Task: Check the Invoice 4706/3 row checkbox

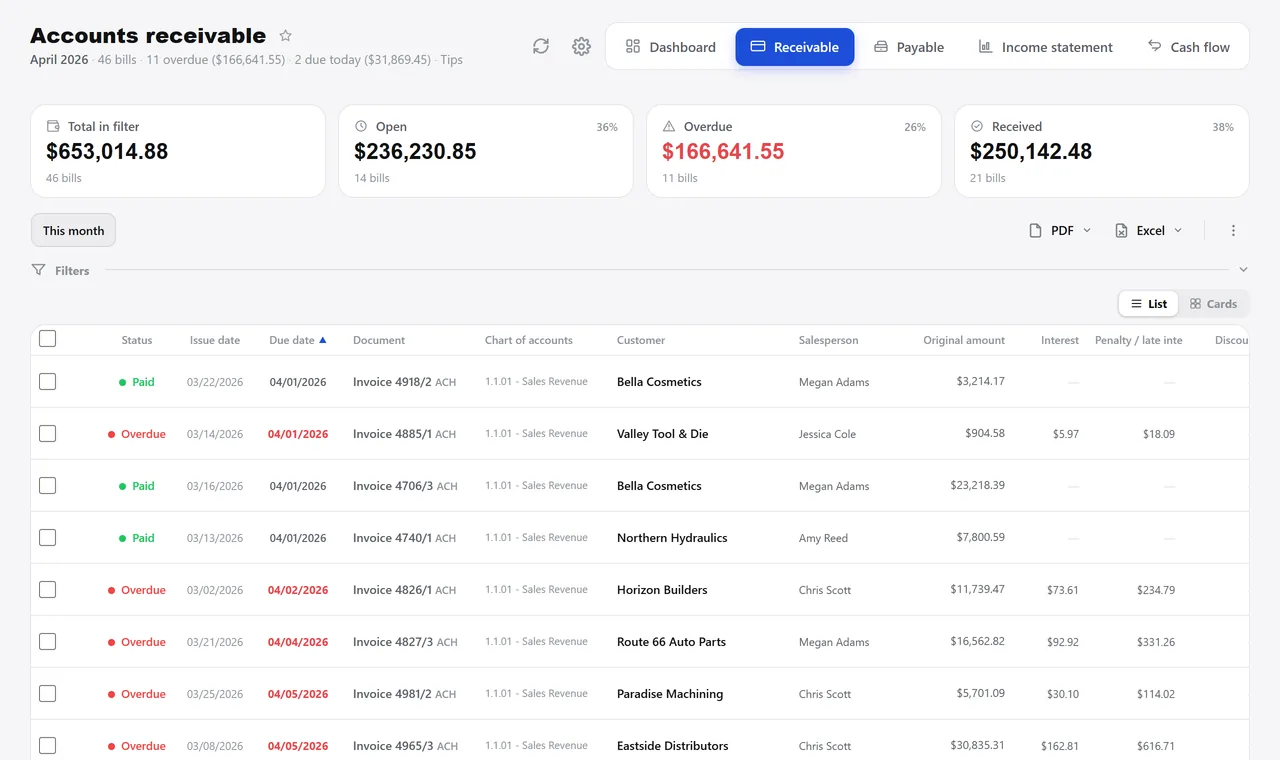Action: click(x=47, y=486)
